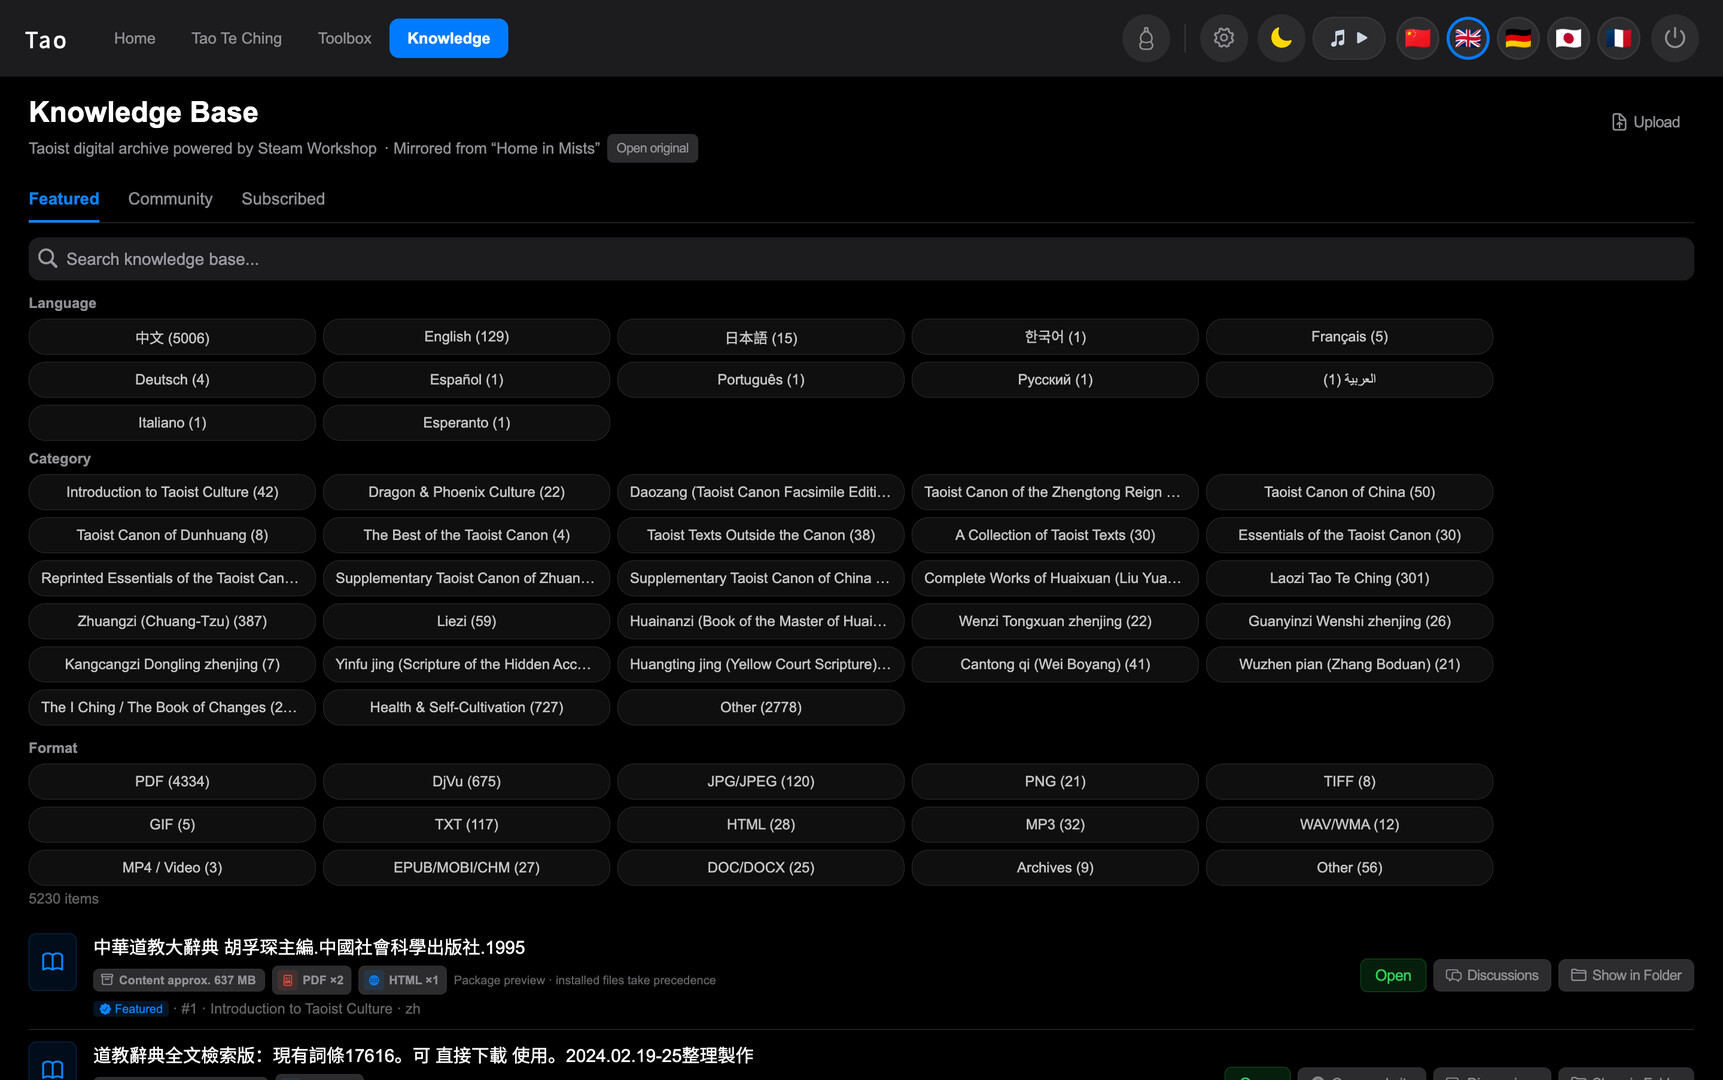The width and height of the screenshot is (1723, 1080).
Task: Open settings gear icon
Action: (1223, 38)
